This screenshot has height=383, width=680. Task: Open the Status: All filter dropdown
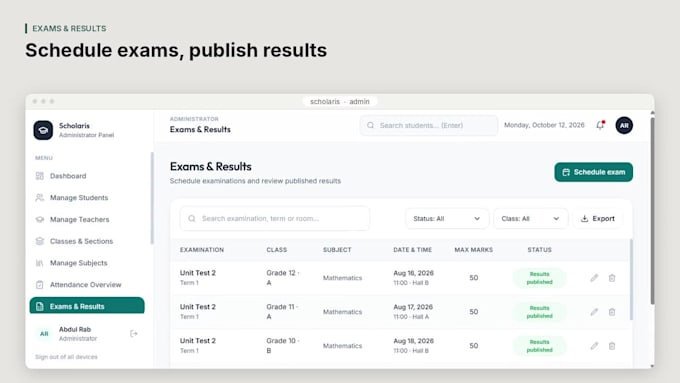point(447,219)
